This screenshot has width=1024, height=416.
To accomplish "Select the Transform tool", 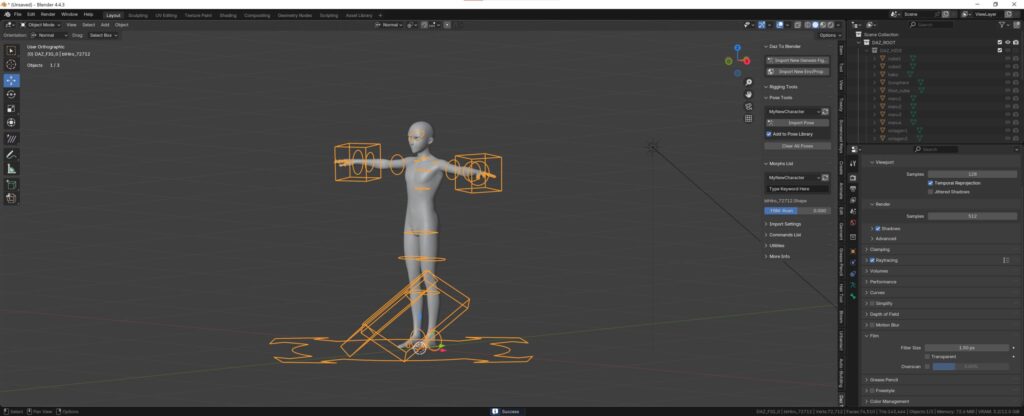I will (11, 122).
